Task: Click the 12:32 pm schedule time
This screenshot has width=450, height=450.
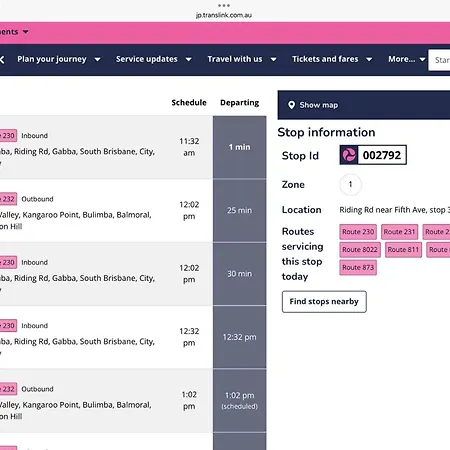Action: [189, 337]
